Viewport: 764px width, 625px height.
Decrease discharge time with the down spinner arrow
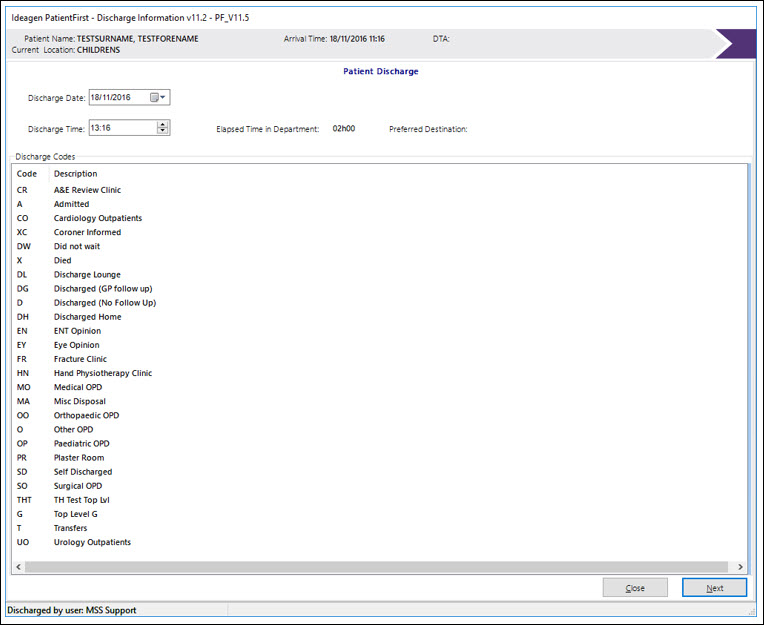[x=163, y=131]
